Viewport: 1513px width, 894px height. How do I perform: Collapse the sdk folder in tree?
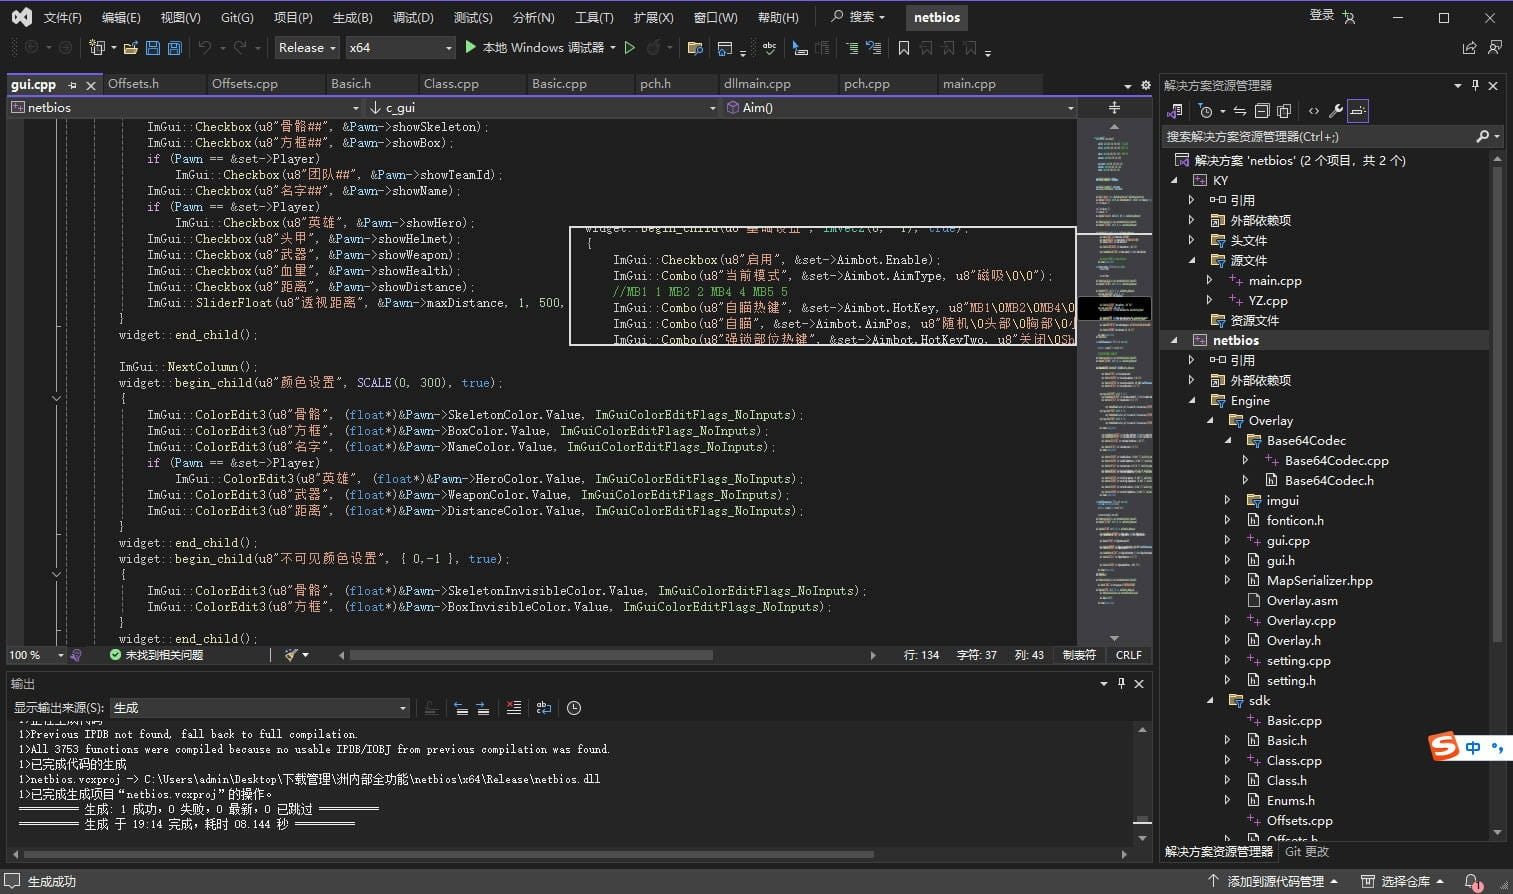coord(1211,701)
